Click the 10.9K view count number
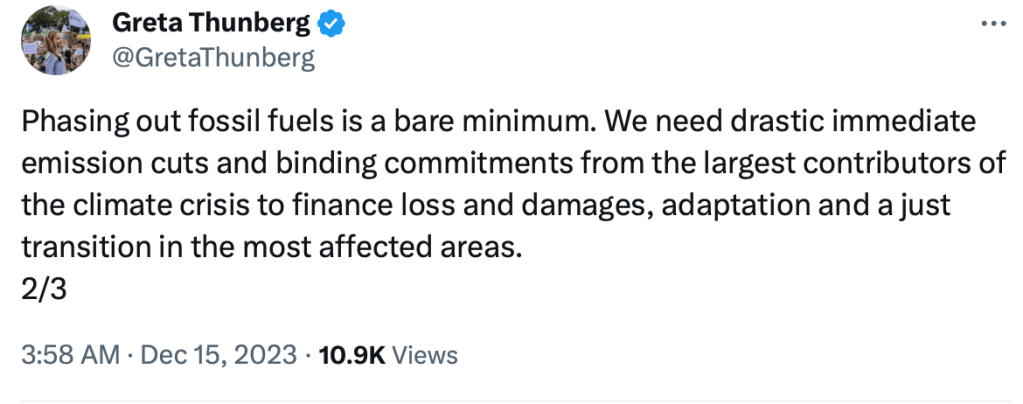This screenshot has height=404, width=1023. pyautogui.click(x=351, y=355)
